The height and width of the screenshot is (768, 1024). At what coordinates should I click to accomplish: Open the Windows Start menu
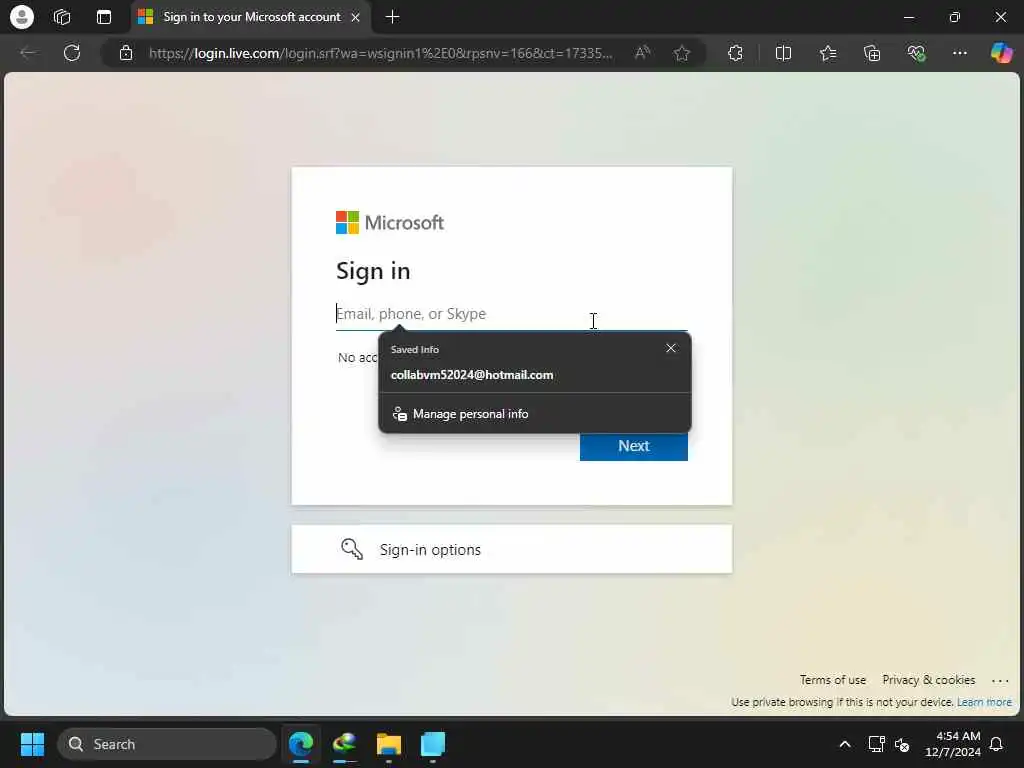pyautogui.click(x=32, y=744)
